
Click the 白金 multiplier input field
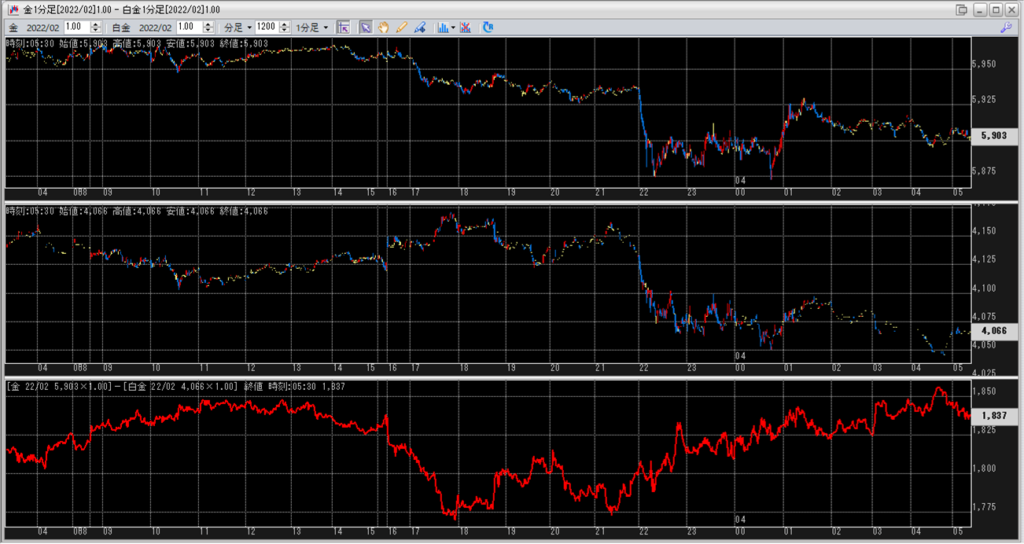tap(189, 27)
